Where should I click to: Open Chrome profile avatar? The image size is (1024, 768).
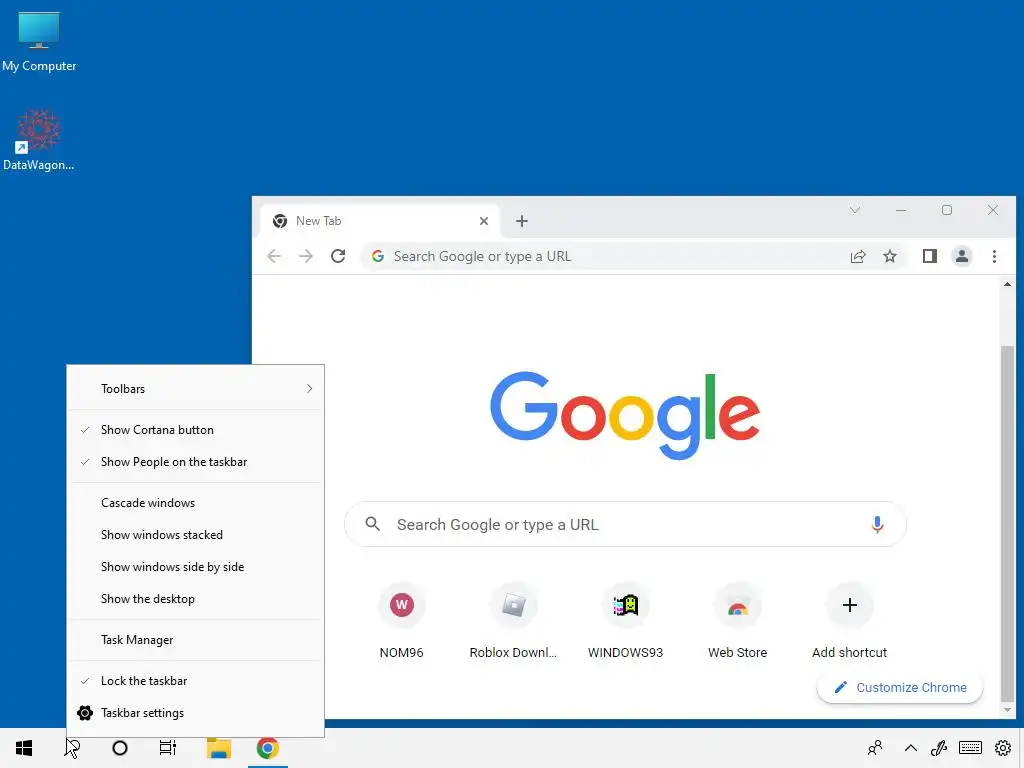point(962,256)
